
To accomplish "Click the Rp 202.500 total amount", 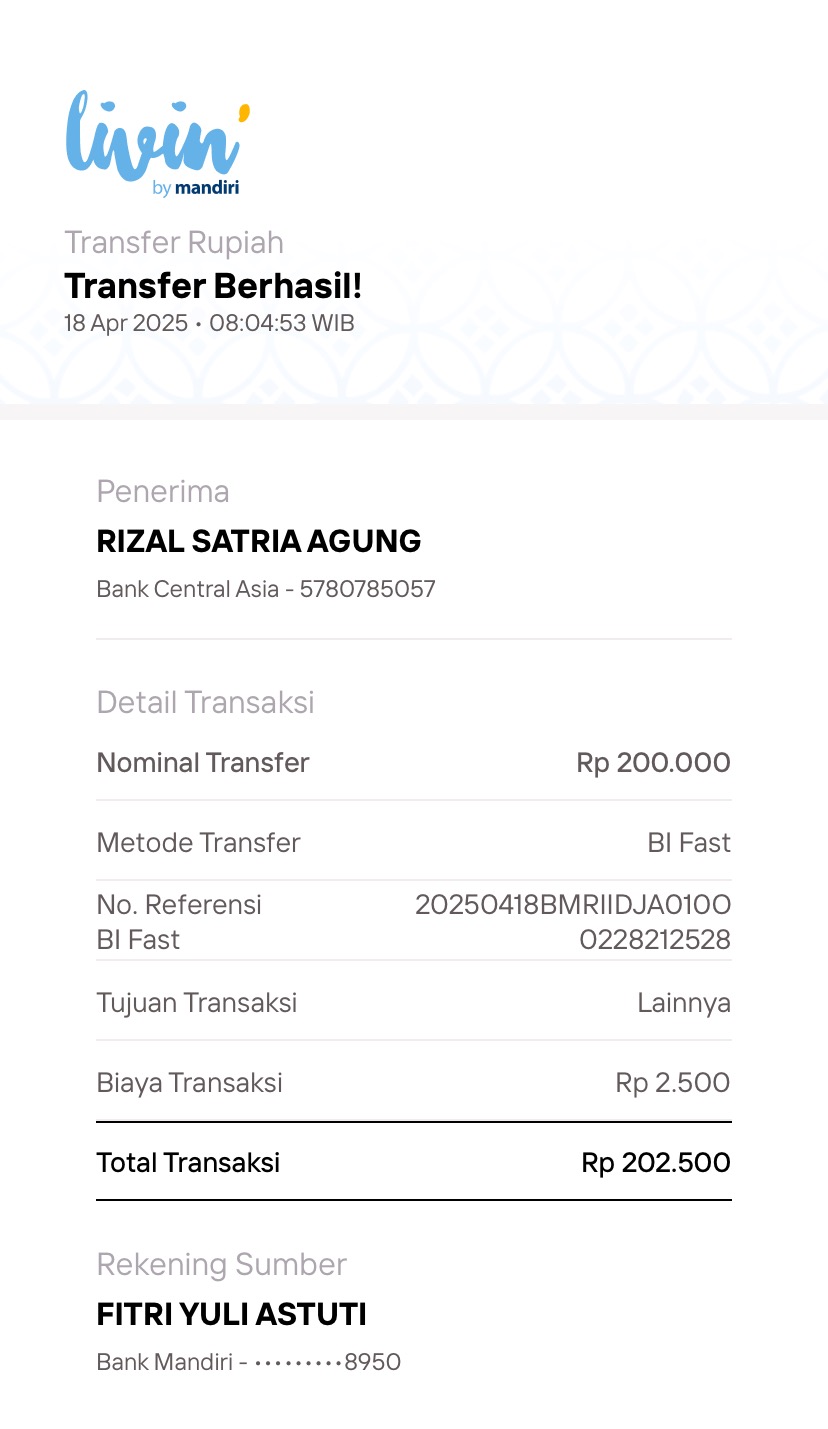I will click(x=655, y=1163).
